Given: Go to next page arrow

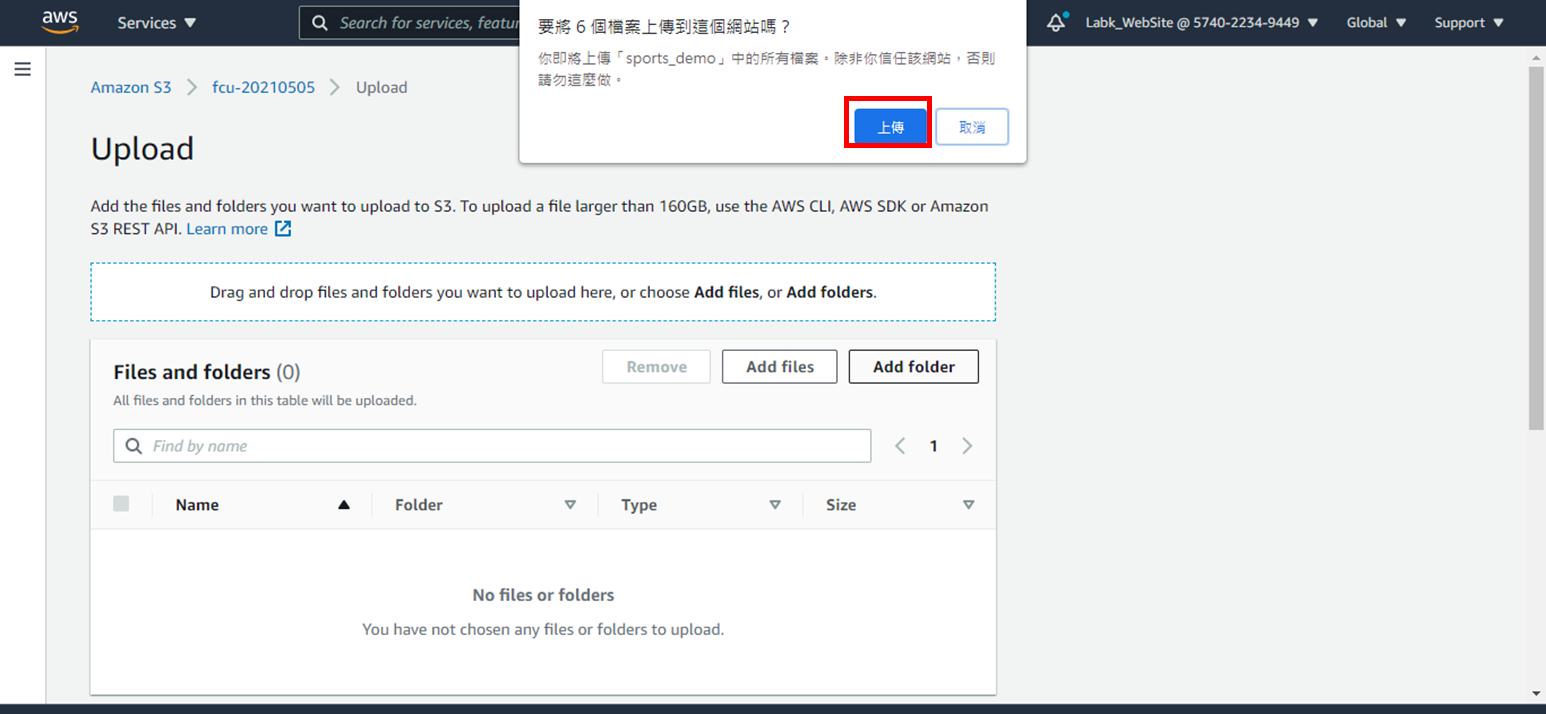Looking at the screenshot, I should [x=967, y=446].
